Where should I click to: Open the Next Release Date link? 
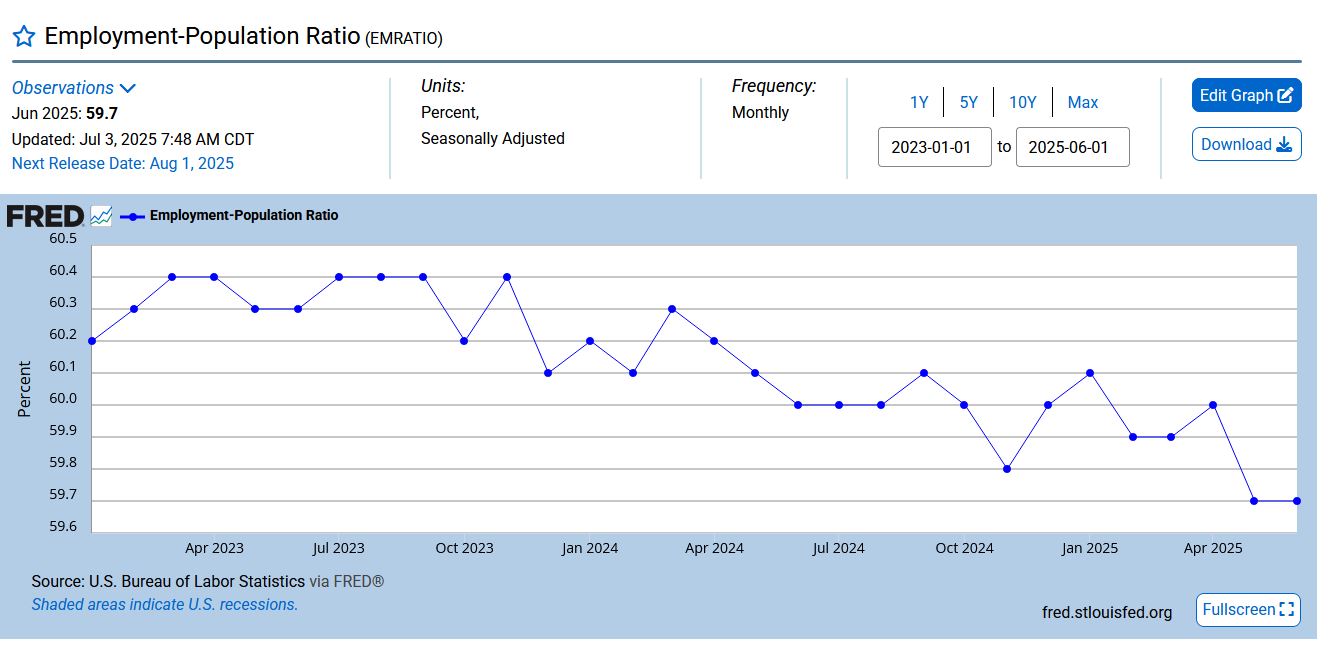coord(123,163)
